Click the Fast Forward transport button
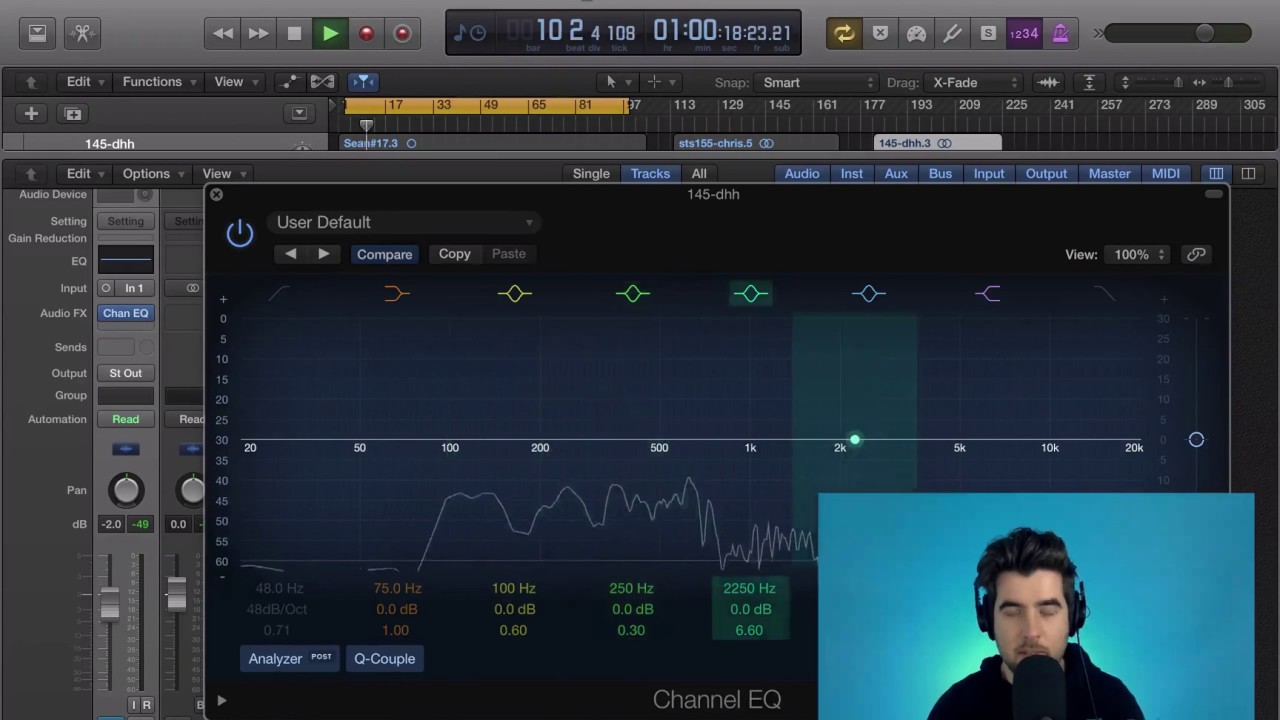This screenshot has height=720, width=1280. click(x=258, y=33)
